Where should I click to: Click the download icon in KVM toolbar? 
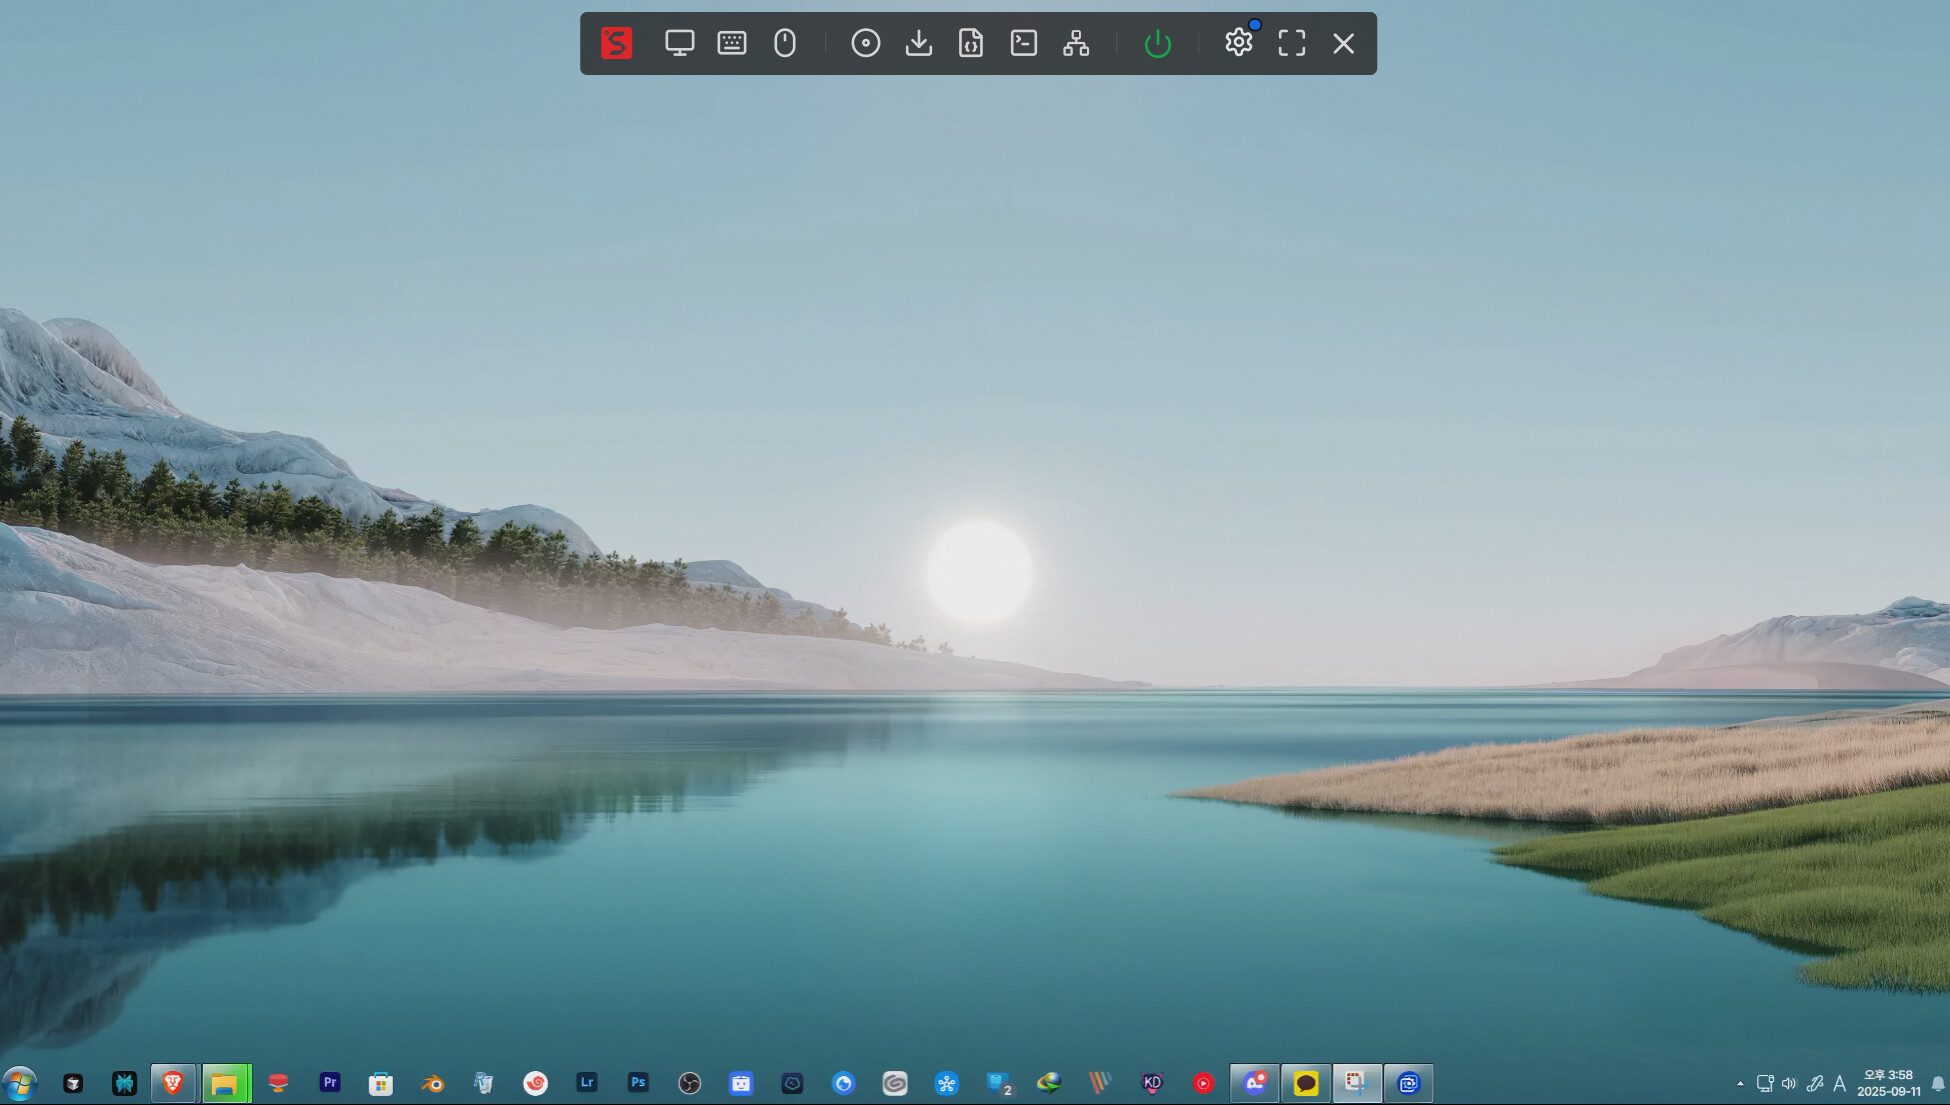[919, 43]
